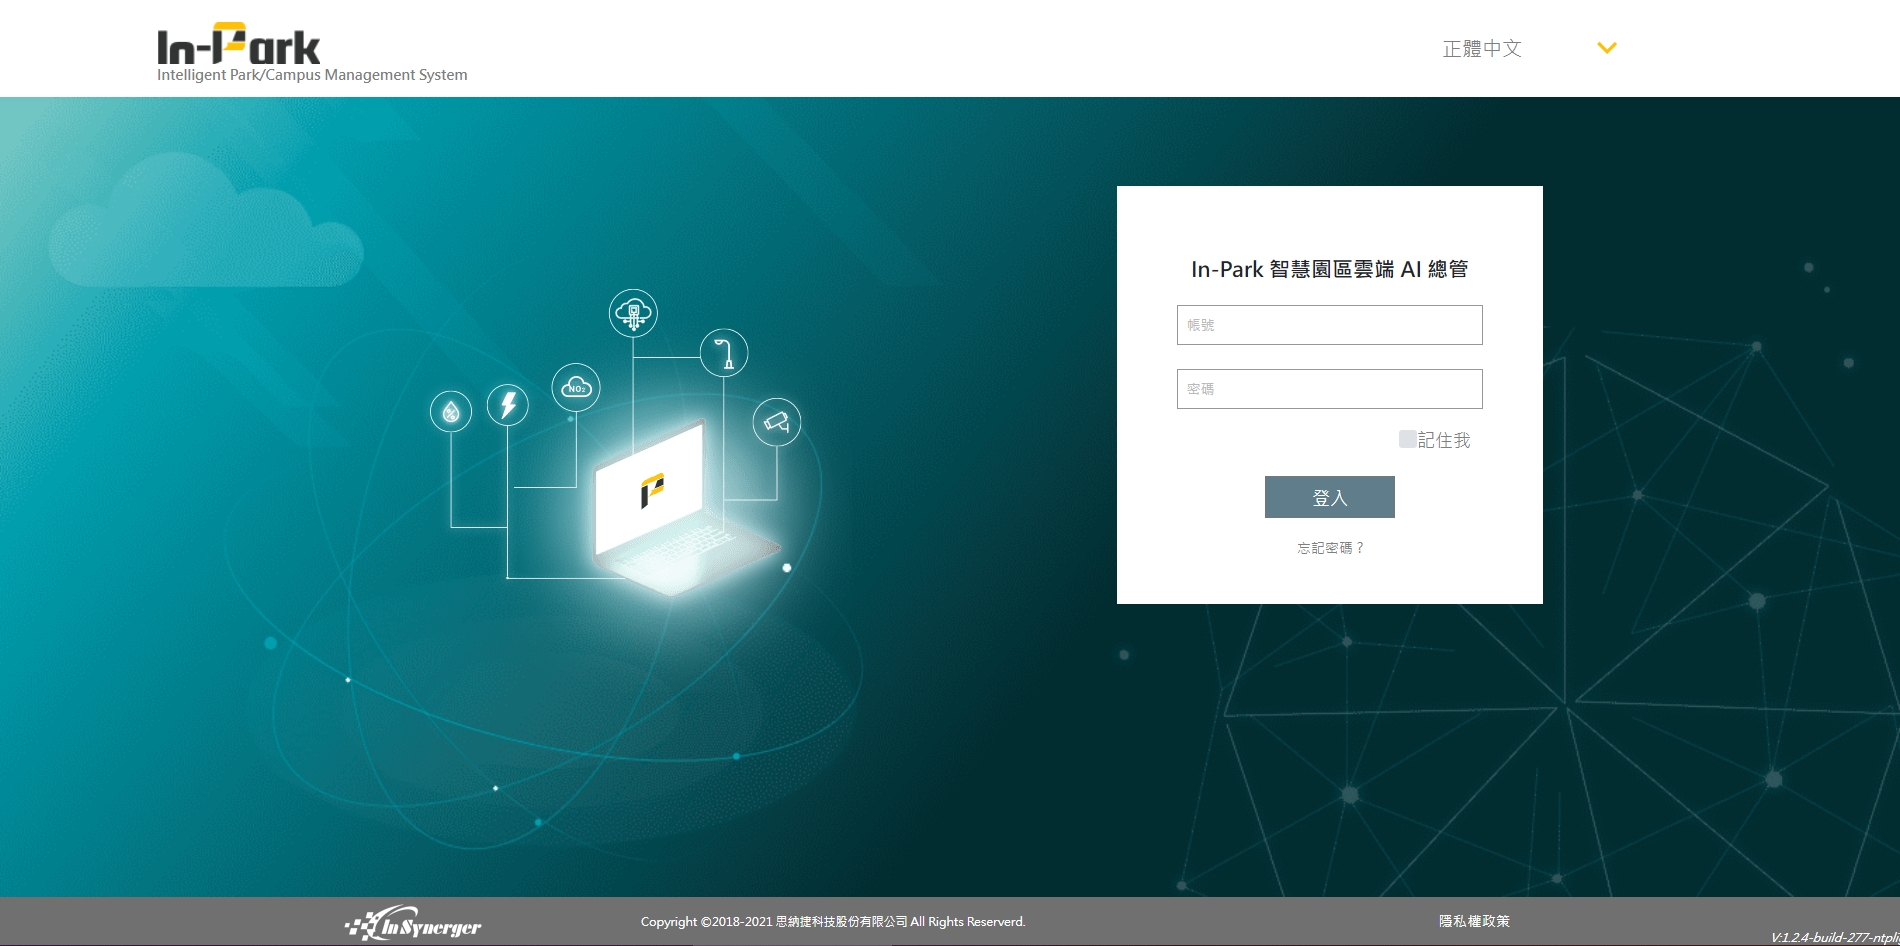
Task: Click the copyright text in footer
Action: 833,922
